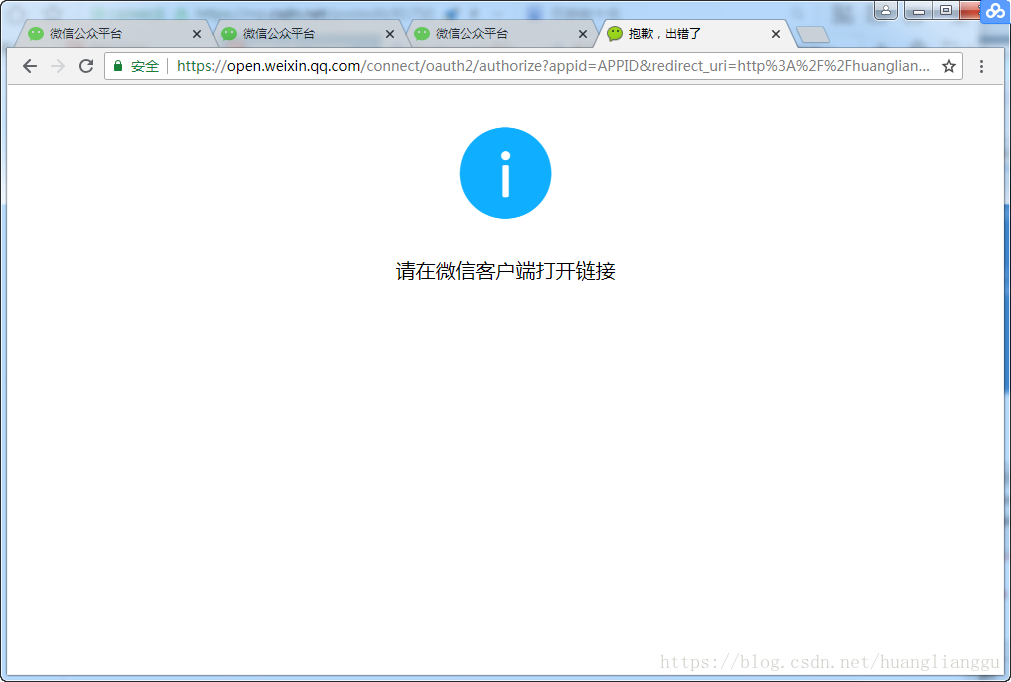Close the 抱歉，出错了 tab
The image size is (1011, 682).
(776, 34)
